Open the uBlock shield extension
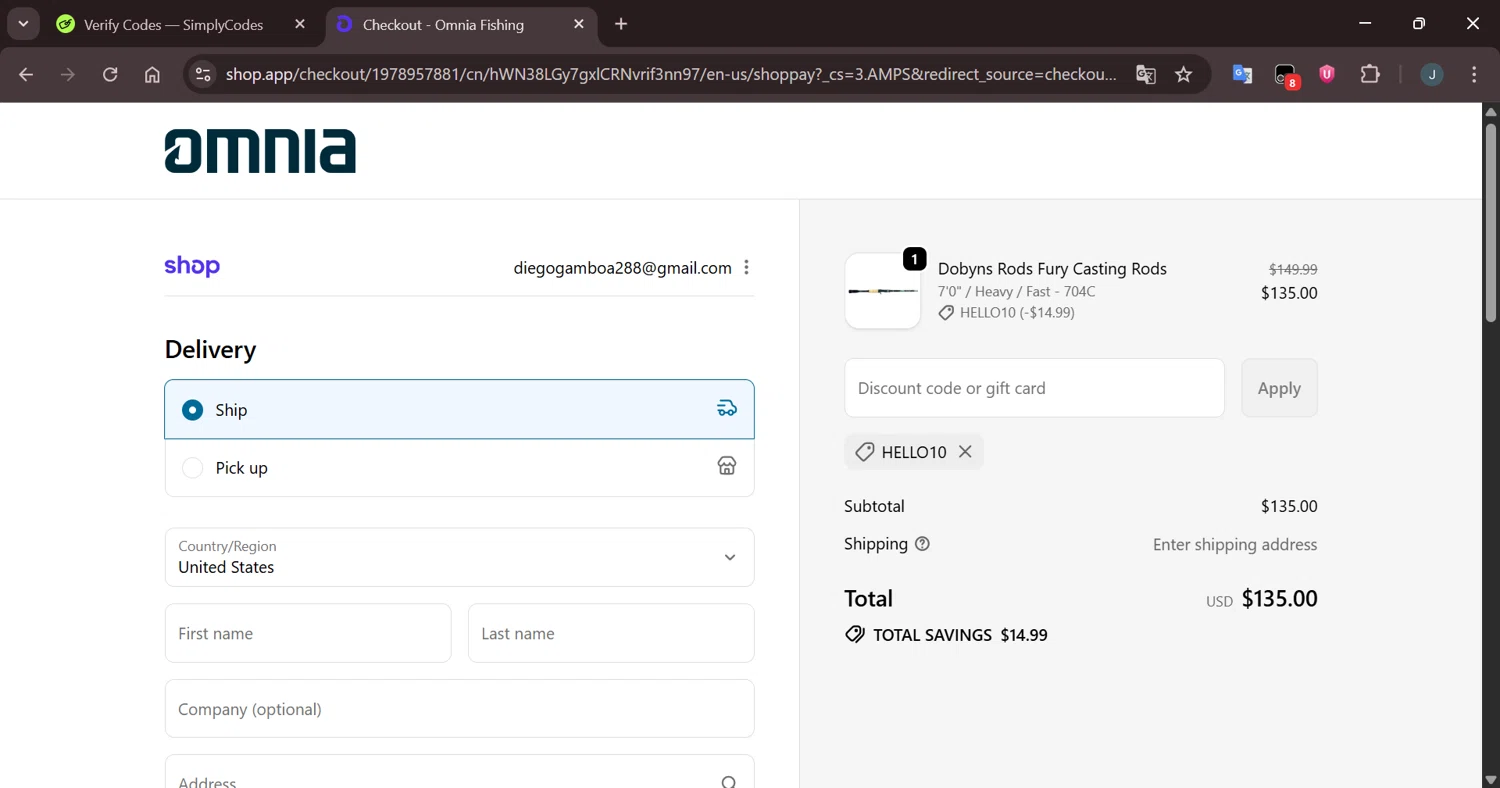 click(1327, 74)
